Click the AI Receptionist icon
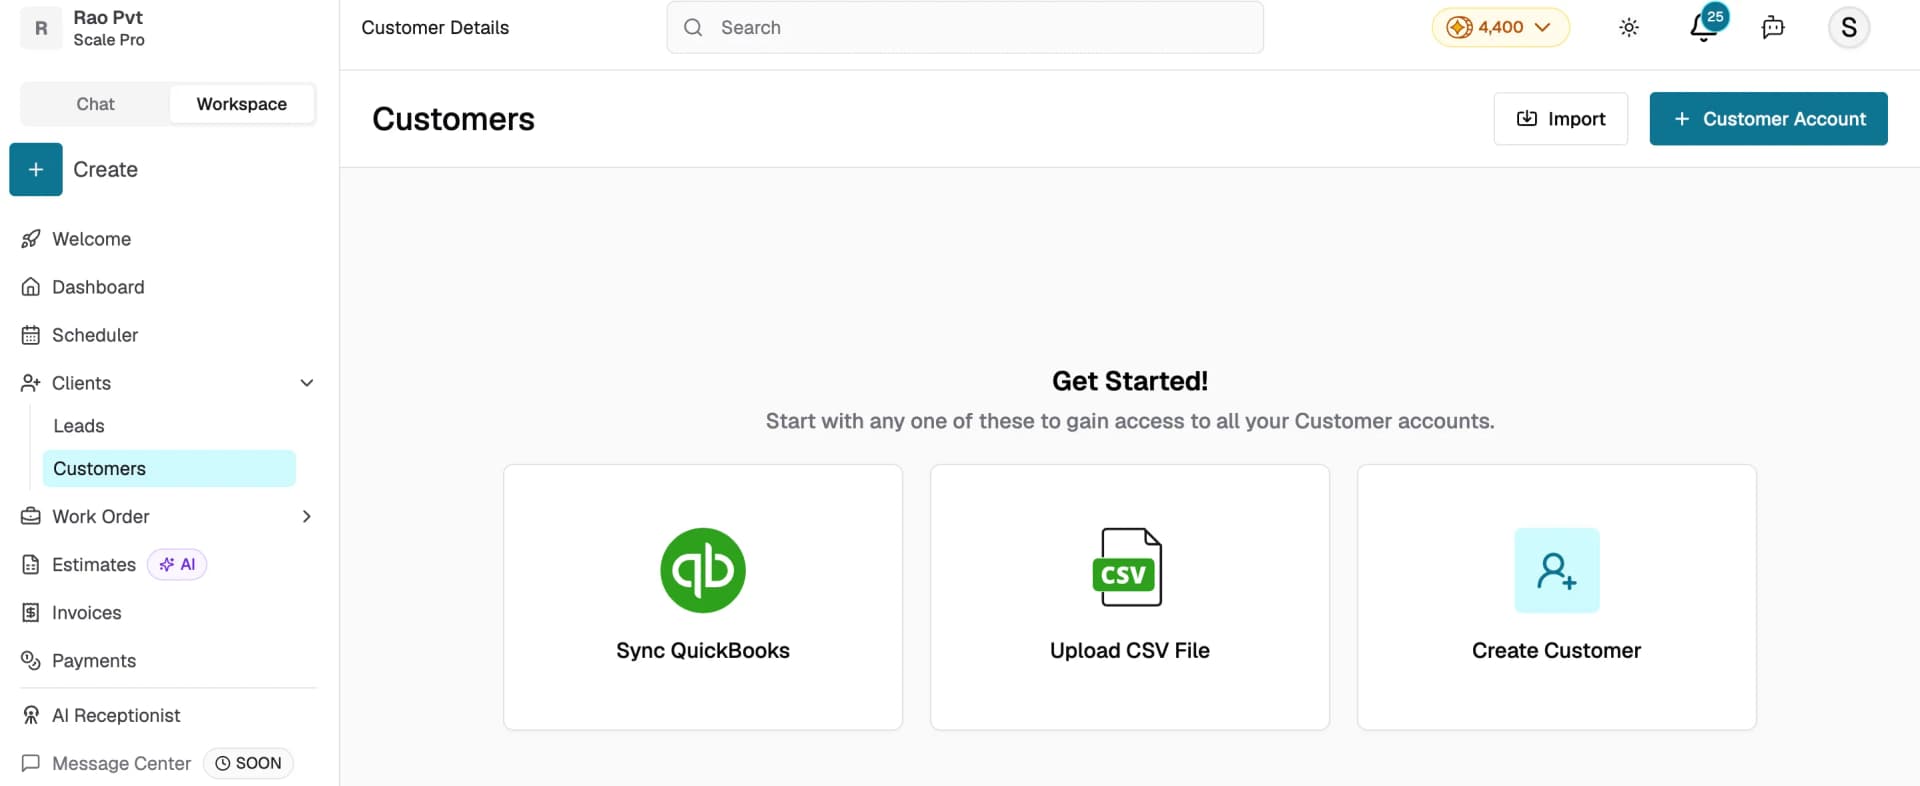The image size is (1920, 786). pos(31,716)
